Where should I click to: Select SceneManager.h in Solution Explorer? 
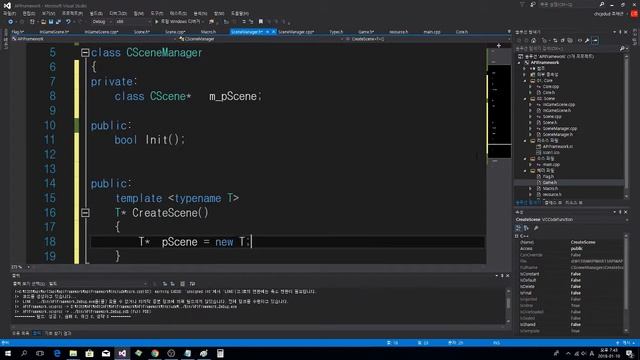point(558,134)
